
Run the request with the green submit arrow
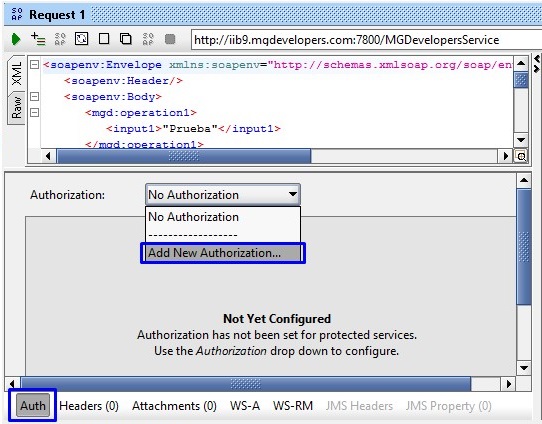[16, 39]
